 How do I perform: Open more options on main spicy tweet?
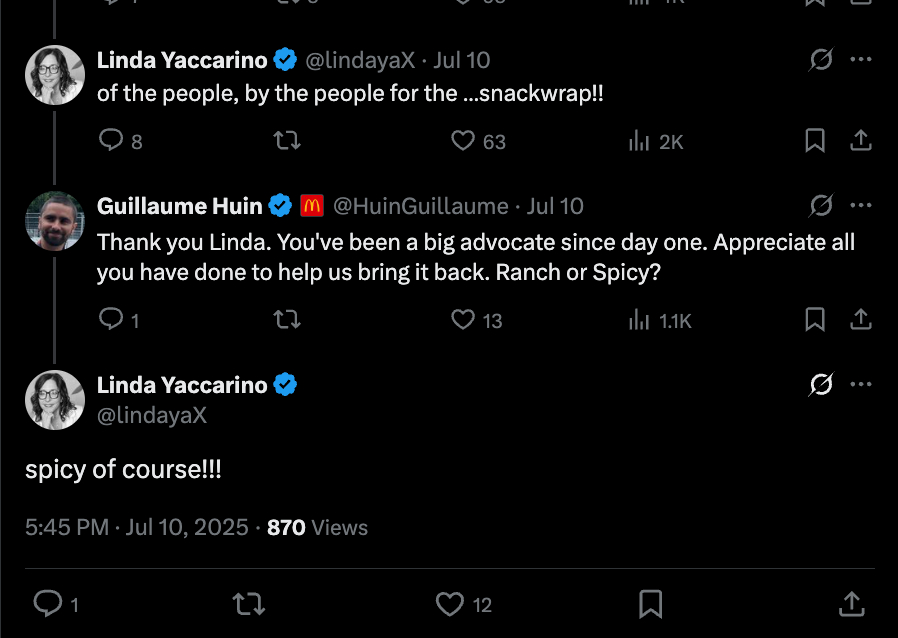(860, 385)
